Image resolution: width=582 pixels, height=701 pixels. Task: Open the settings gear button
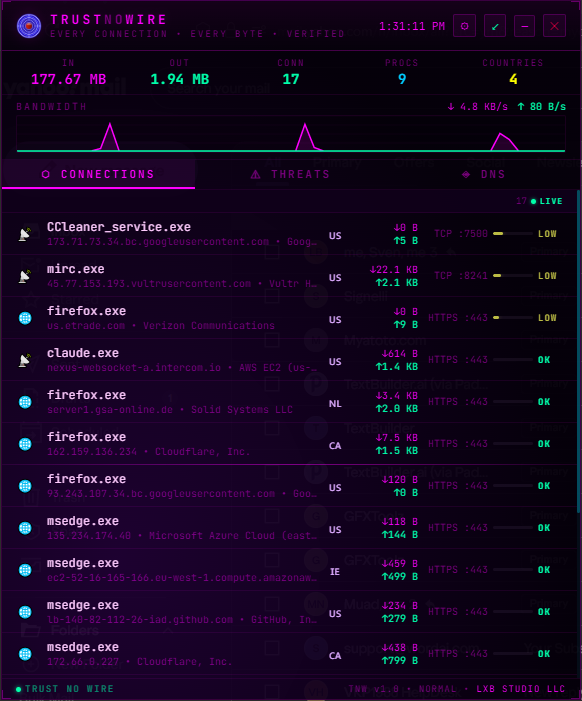click(x=464, y=26)
